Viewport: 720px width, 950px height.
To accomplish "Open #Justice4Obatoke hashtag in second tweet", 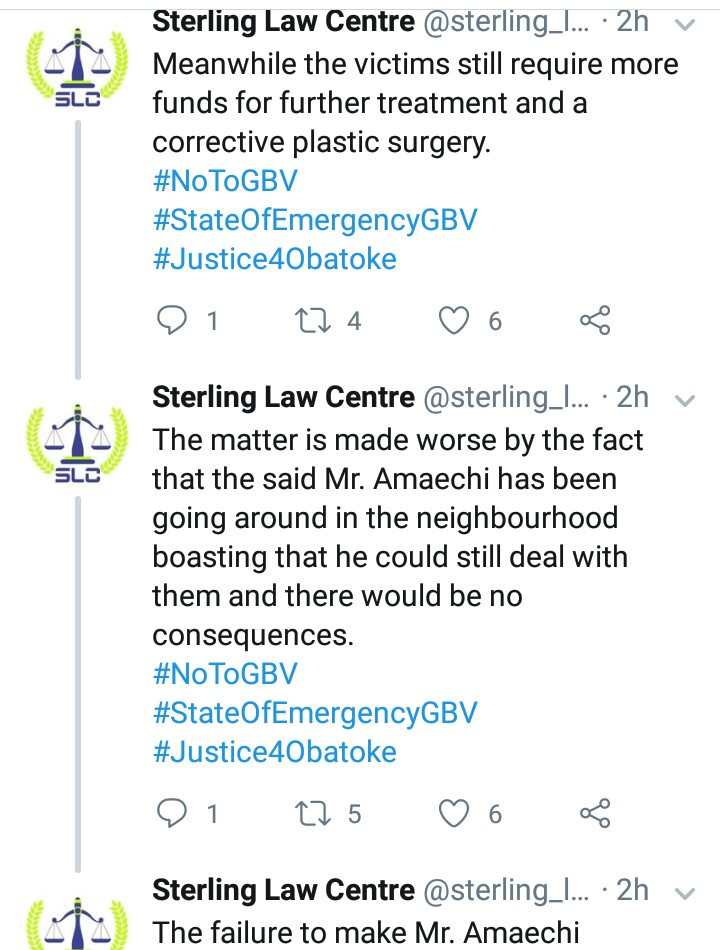I will [x=275, y=751].
